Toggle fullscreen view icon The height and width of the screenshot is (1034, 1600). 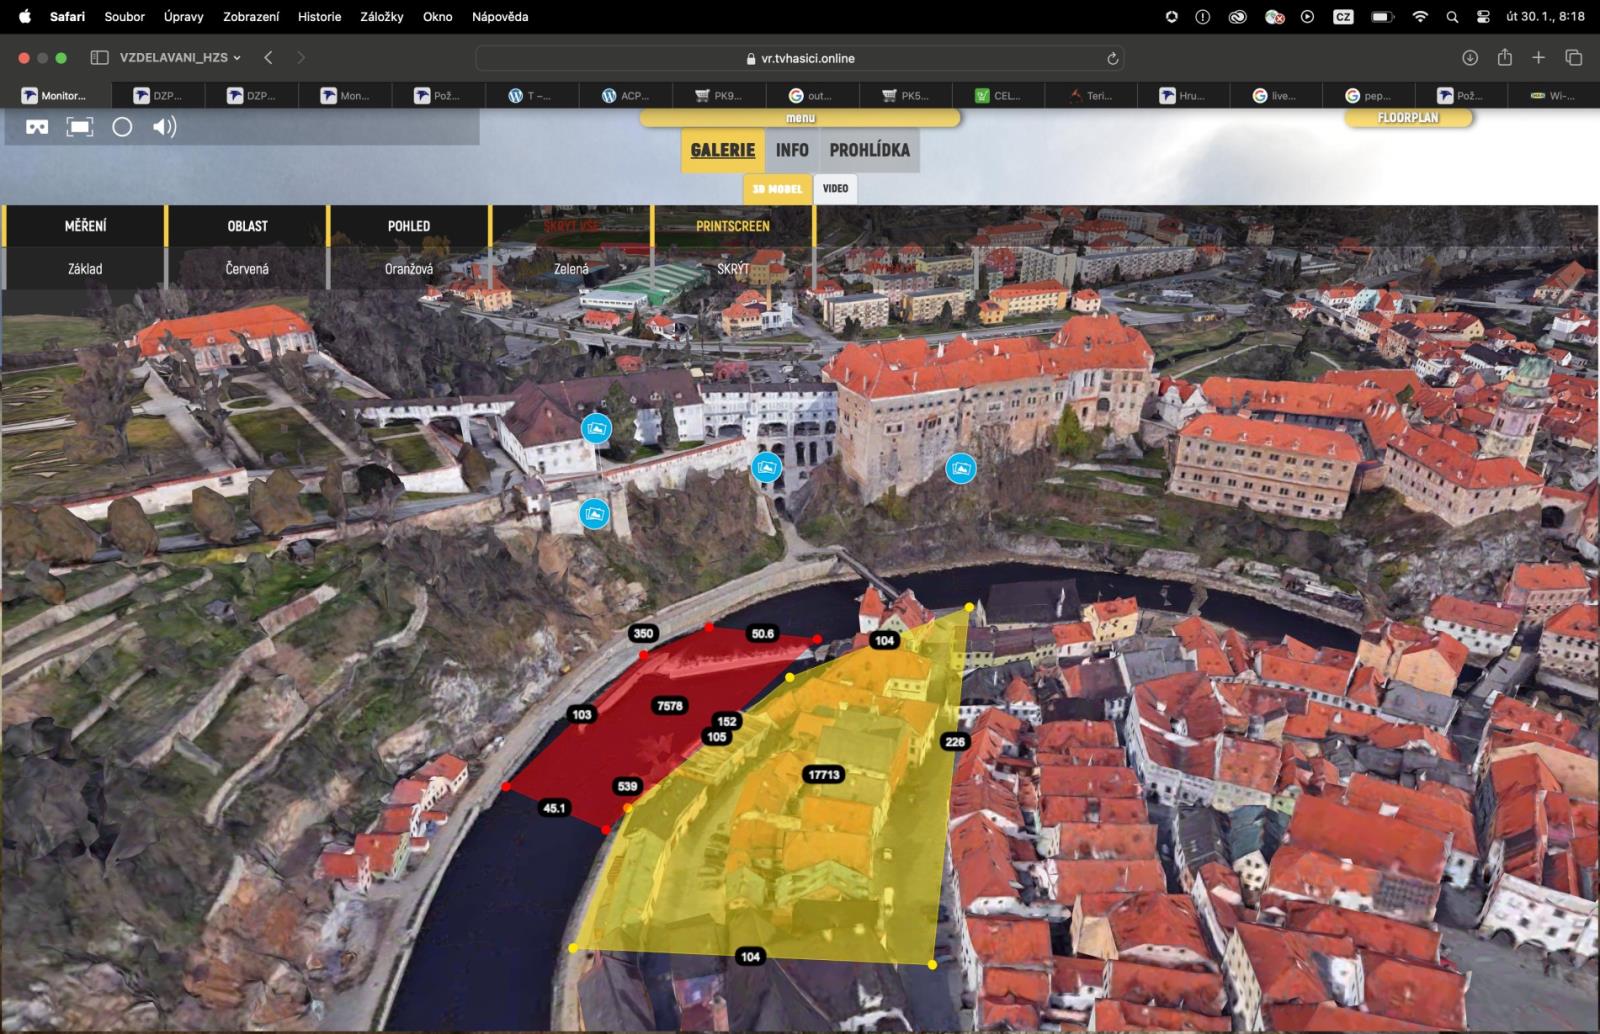click(80, 127)
